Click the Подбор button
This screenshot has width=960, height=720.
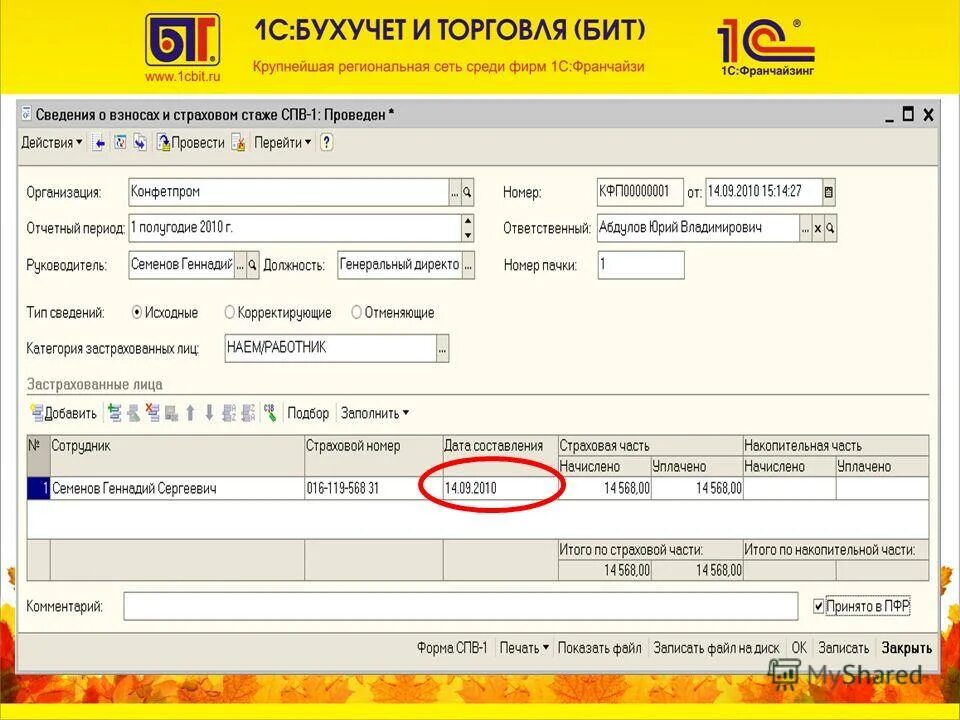(x=308, y=413)
